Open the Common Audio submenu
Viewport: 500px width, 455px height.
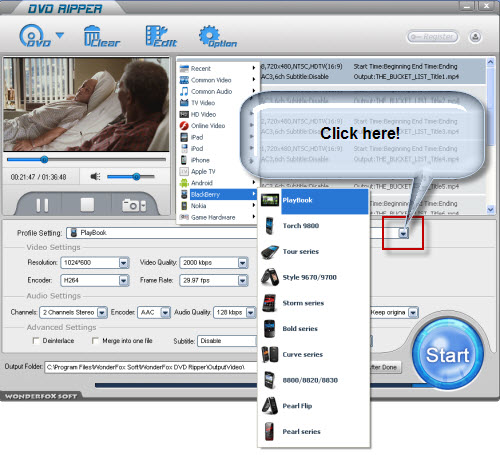(217, 91)
